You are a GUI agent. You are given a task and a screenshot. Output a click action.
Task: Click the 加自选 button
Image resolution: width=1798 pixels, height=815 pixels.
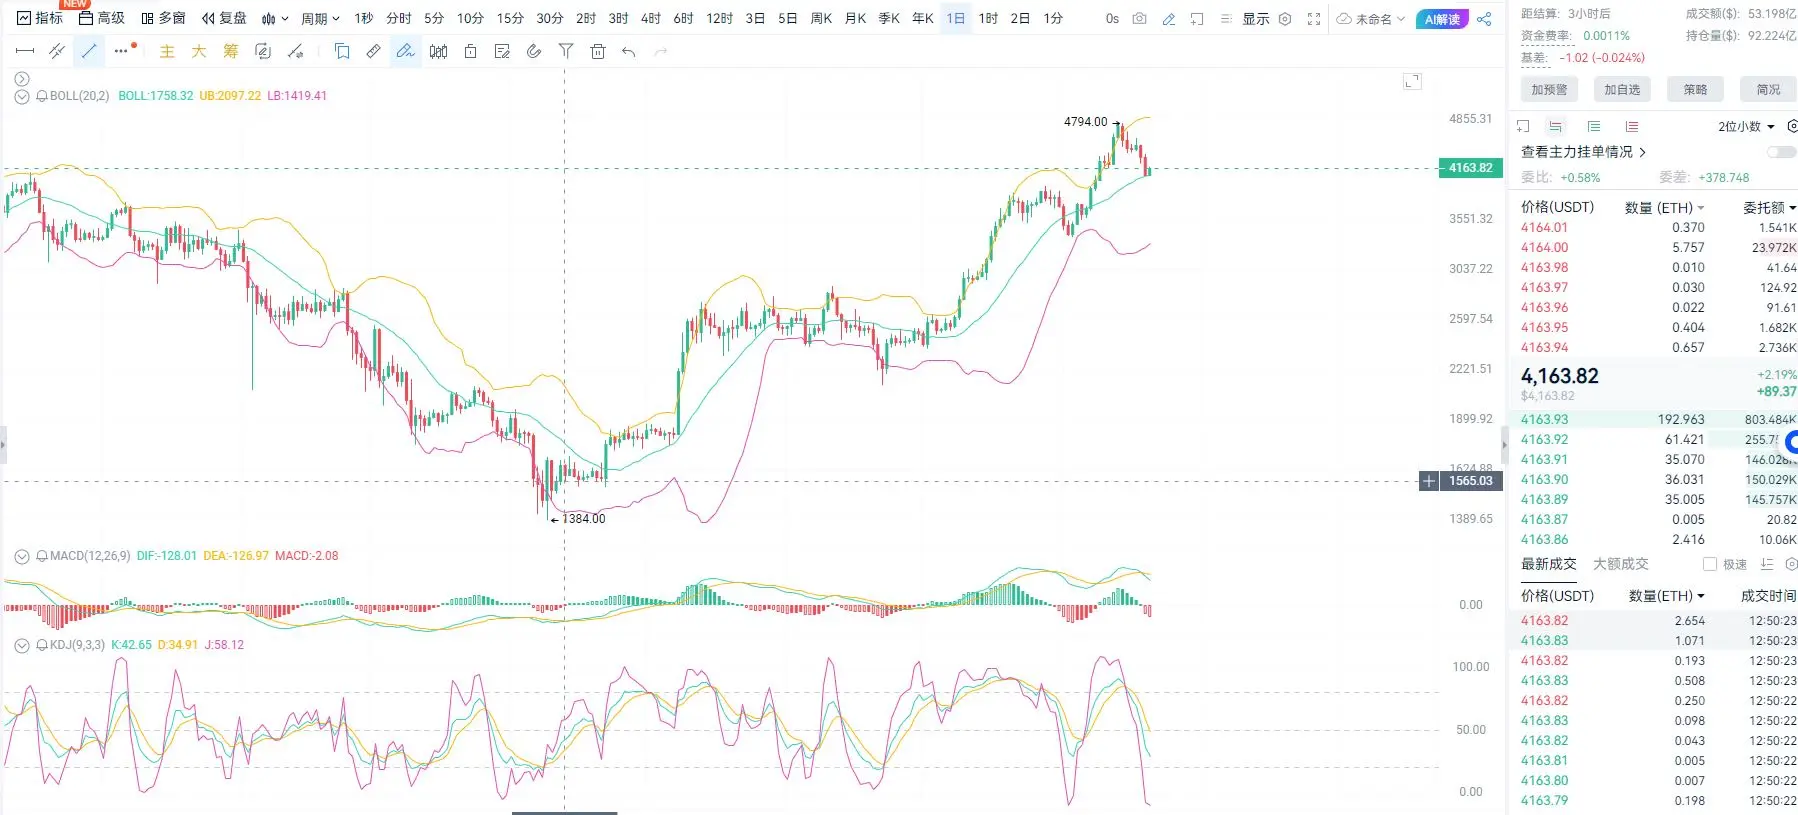tap(1622, 89)
